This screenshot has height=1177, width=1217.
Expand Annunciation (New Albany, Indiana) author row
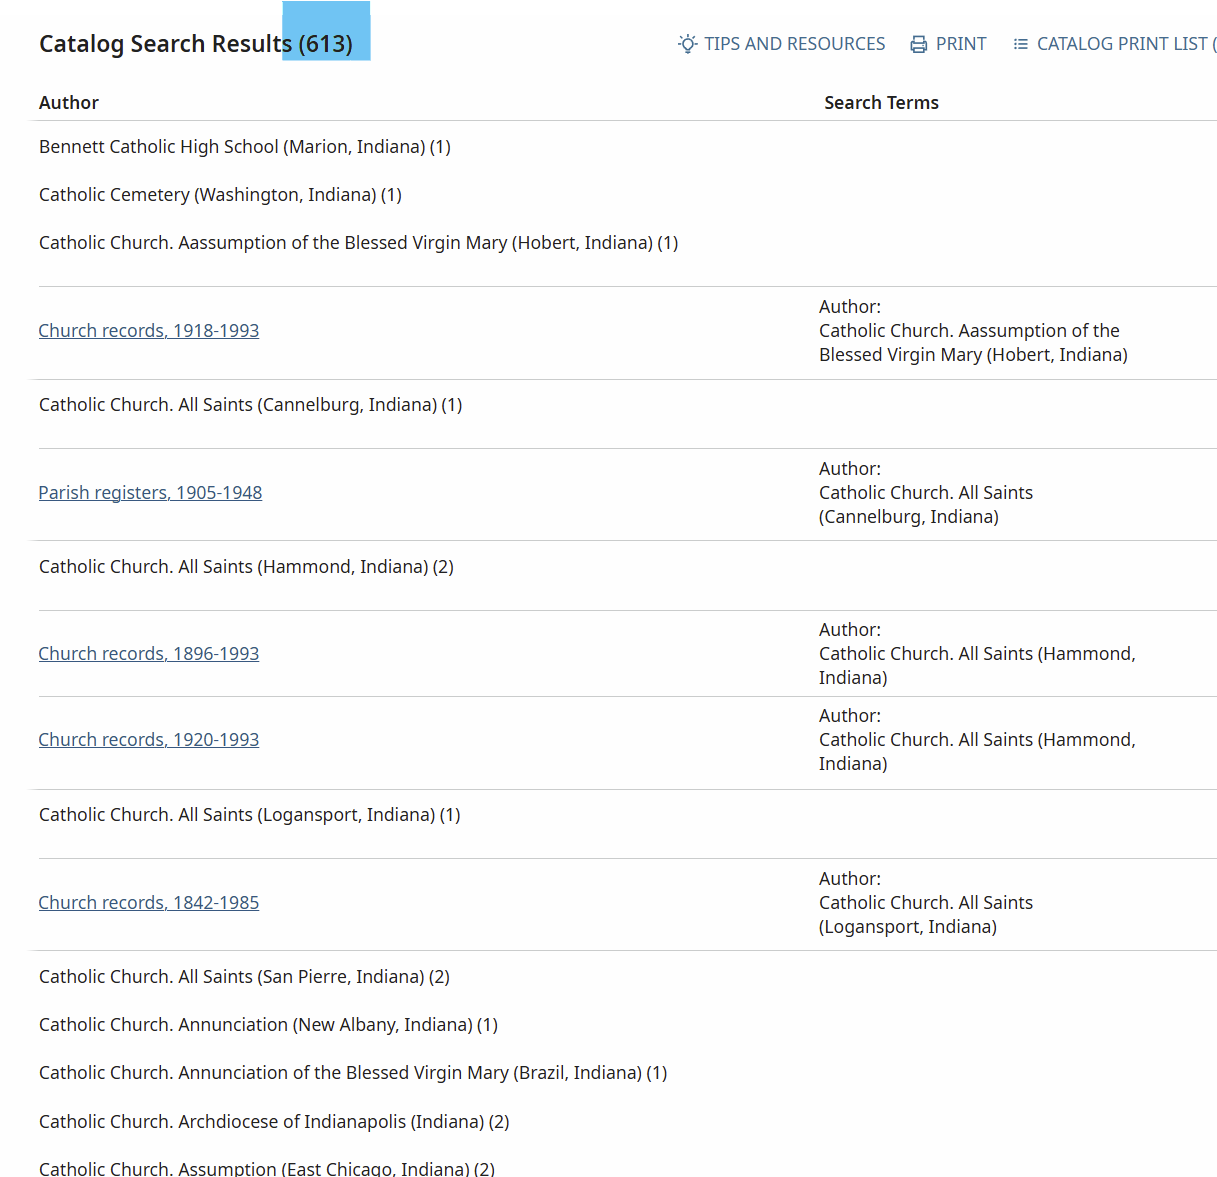(x=268, y=1025)
